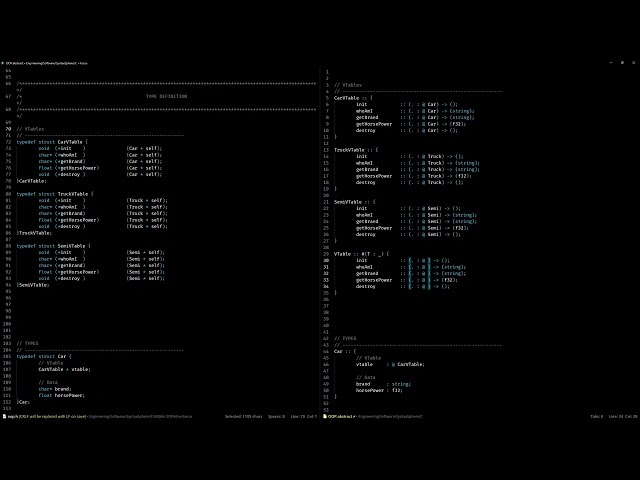This screenshot has width=640, height=480.
Task: Click 'Car :: {' line in right pane
Action: pos(345,351)
